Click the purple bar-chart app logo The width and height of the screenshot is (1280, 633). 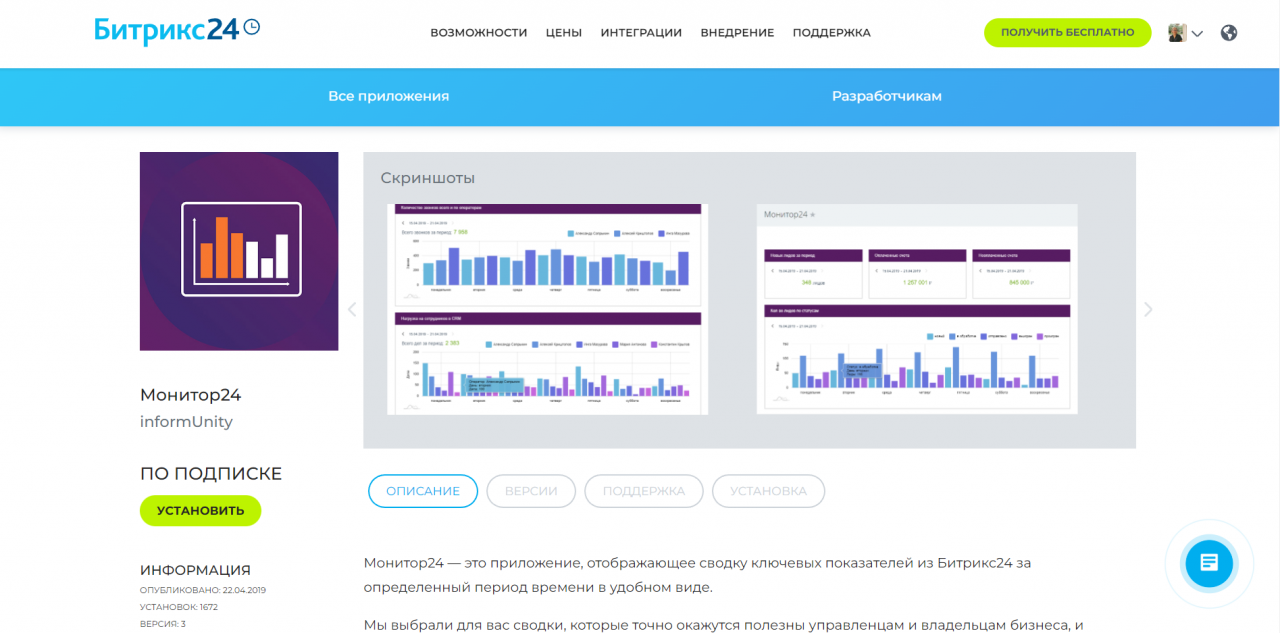[x=239, y=251]
